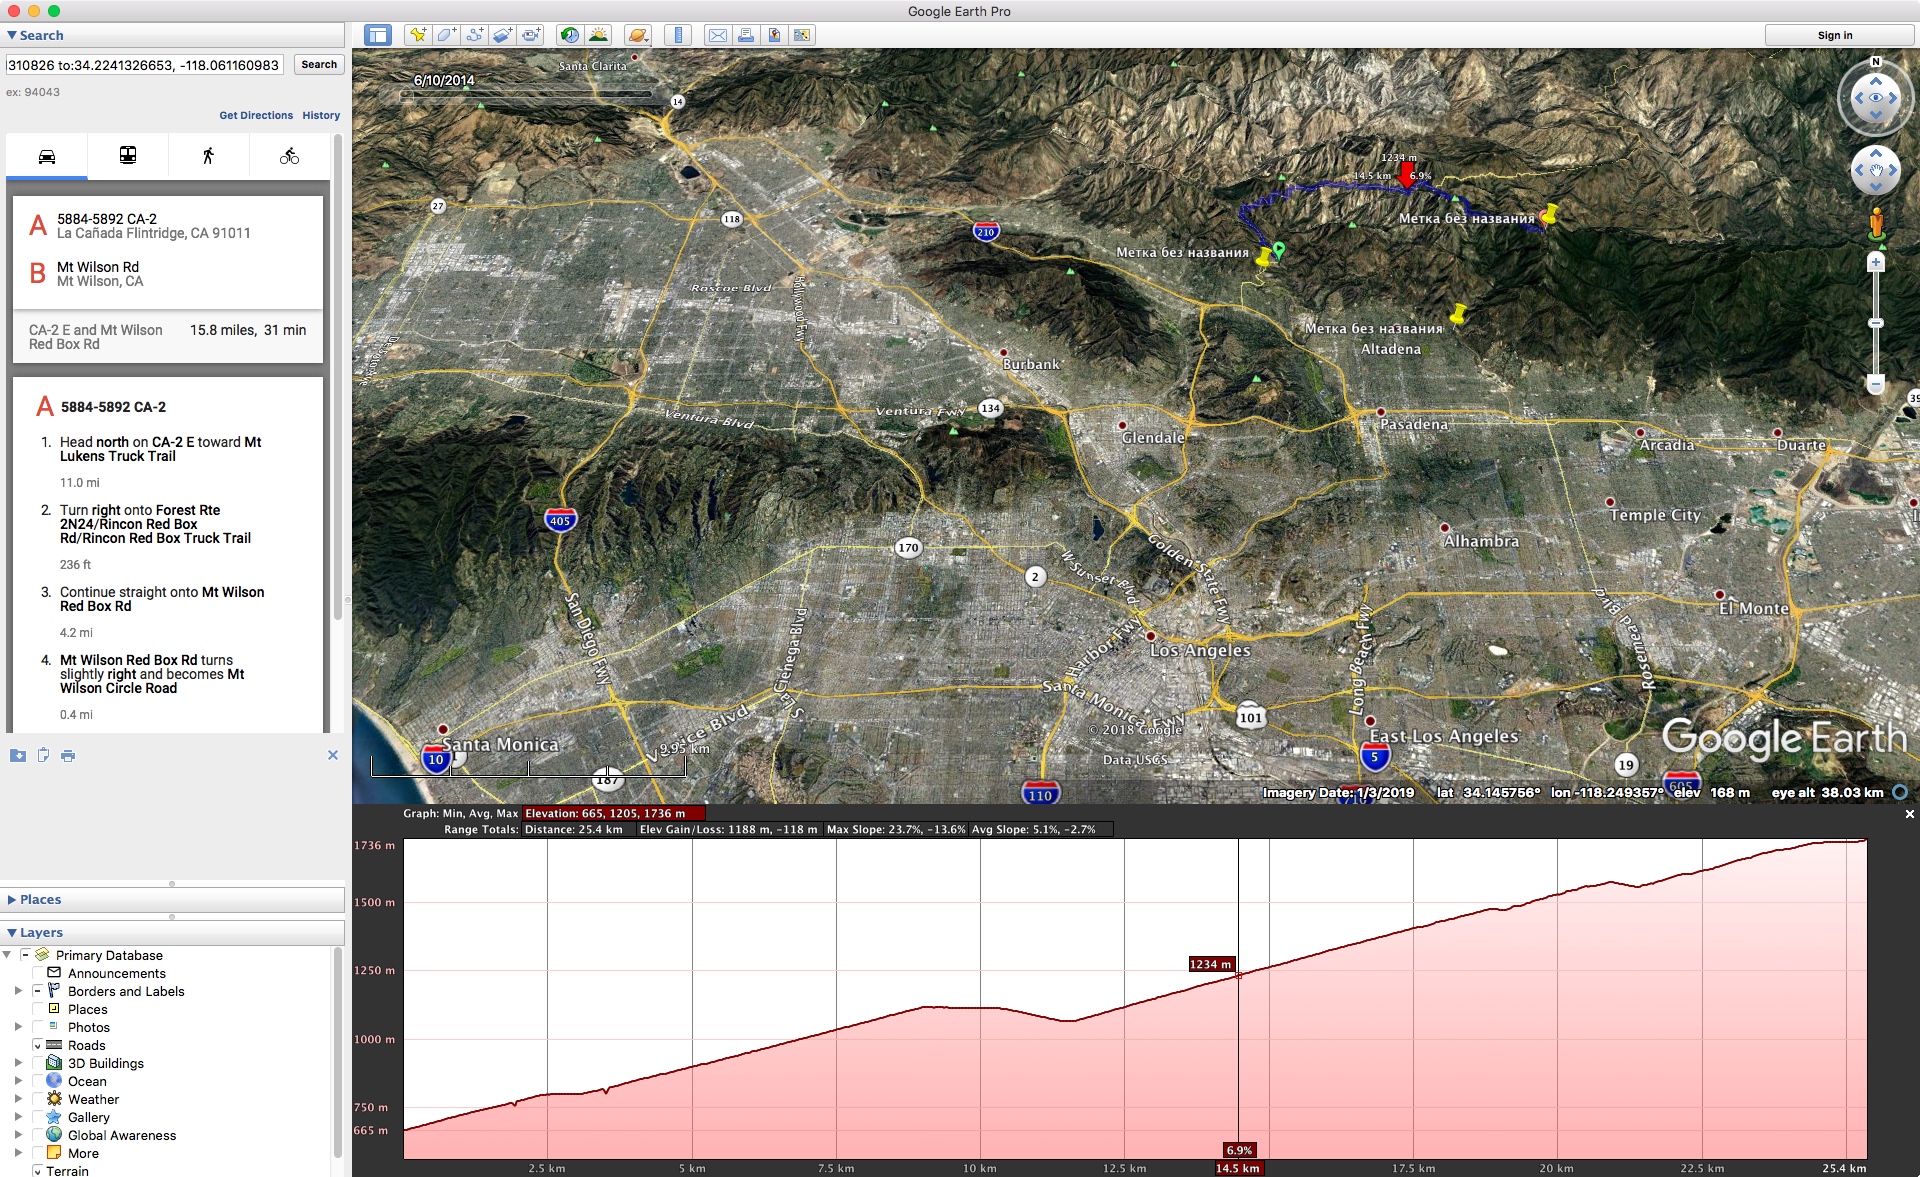The height and width of the screenshot is (1177, 1920).
Task: Open the planet switcher dropdown
Action: [637, 35]
